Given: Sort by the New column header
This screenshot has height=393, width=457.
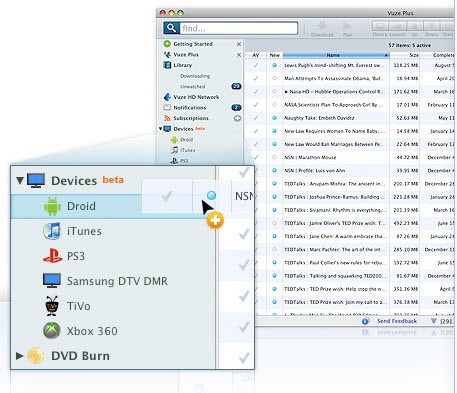Looking at the screenshot, I should tap(275, 55).
